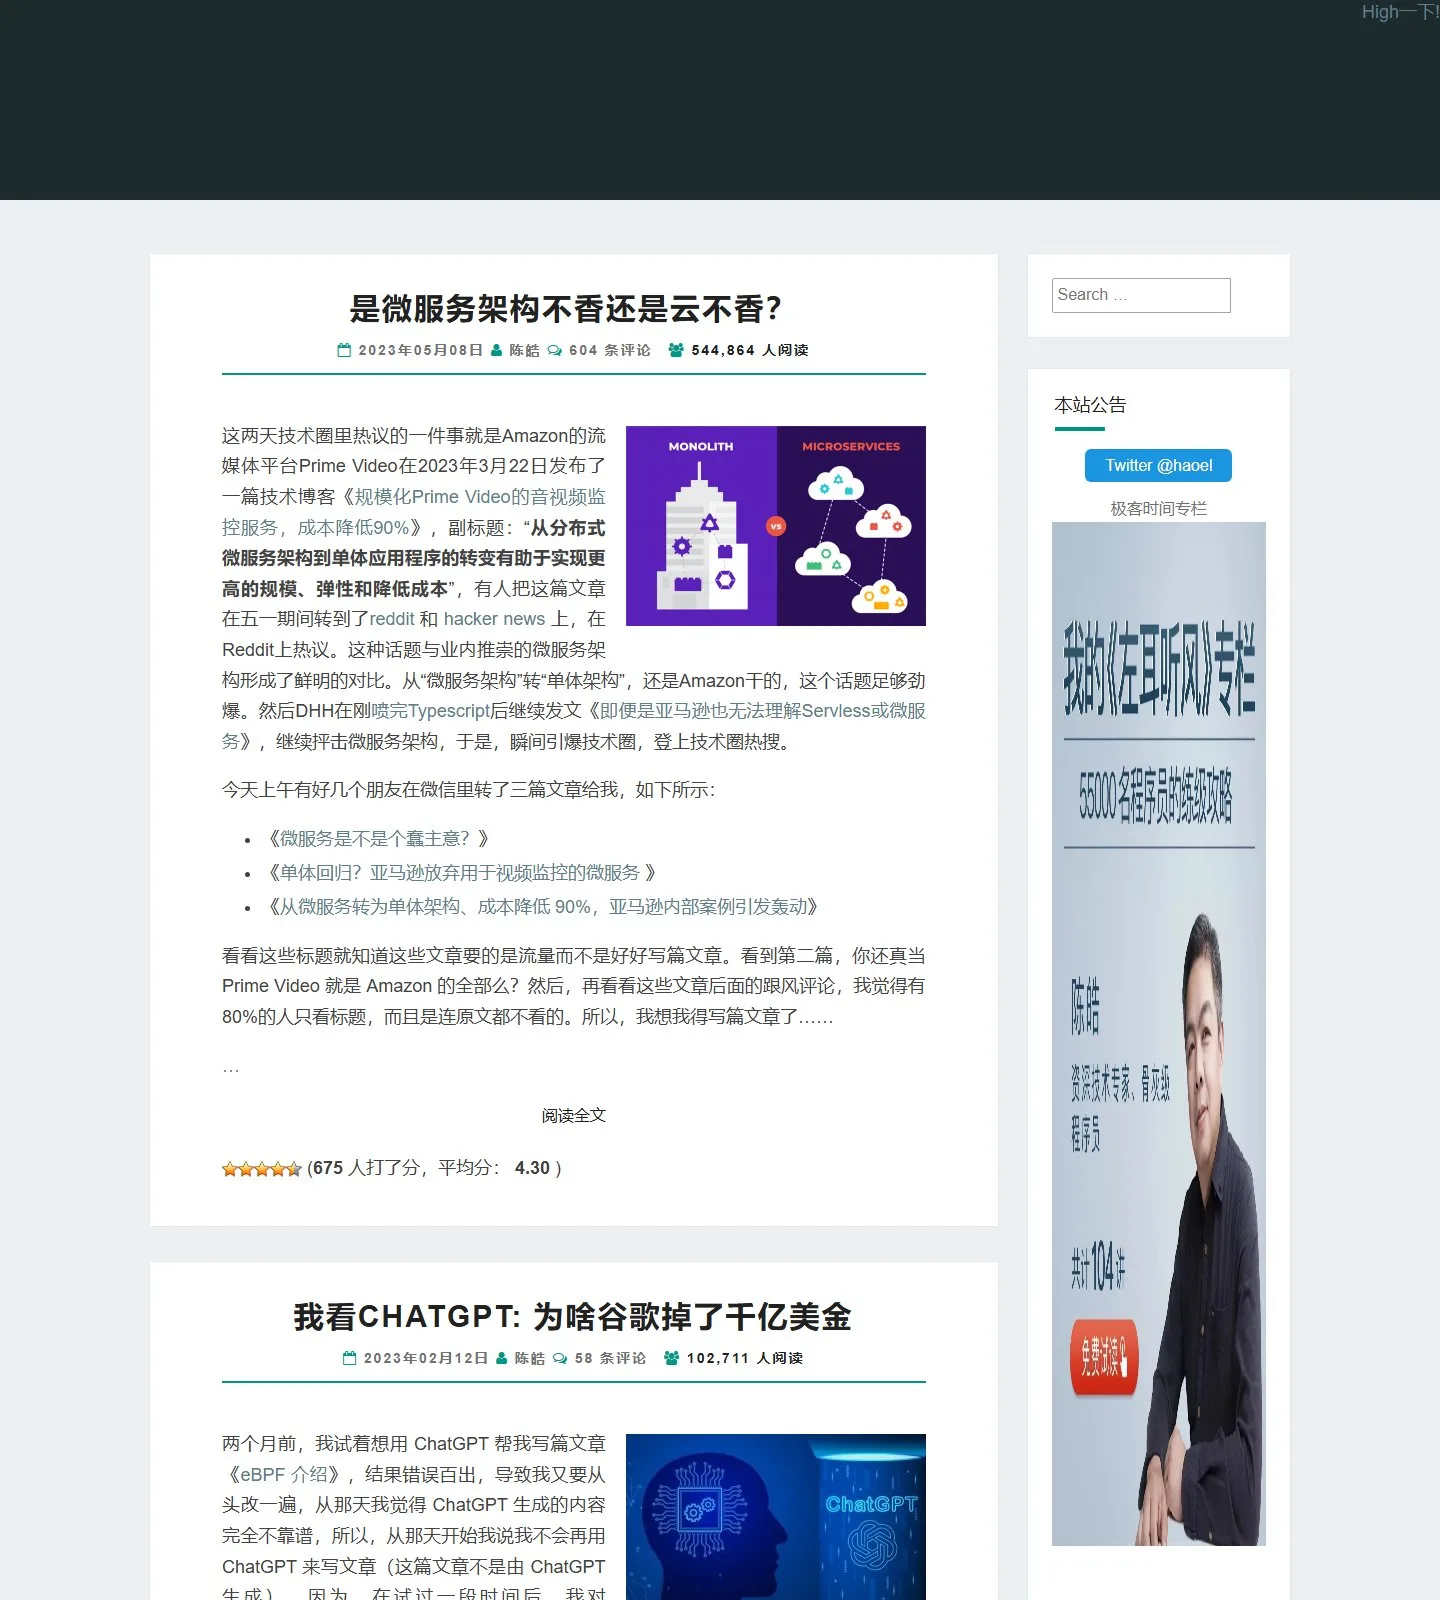Open the 604 条评论 comments link
Image resolution: width=1440 pixels, height=1600 pixels.
click(610, 350)
